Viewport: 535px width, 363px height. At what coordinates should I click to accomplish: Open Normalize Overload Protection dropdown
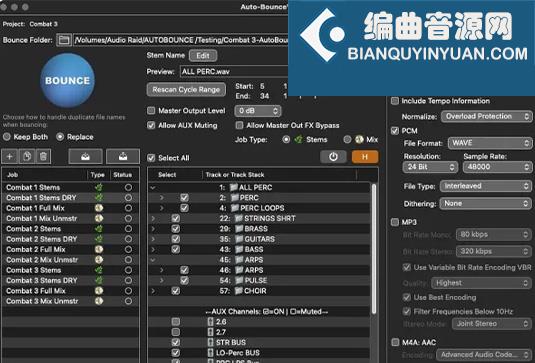(x=487, y=116)
